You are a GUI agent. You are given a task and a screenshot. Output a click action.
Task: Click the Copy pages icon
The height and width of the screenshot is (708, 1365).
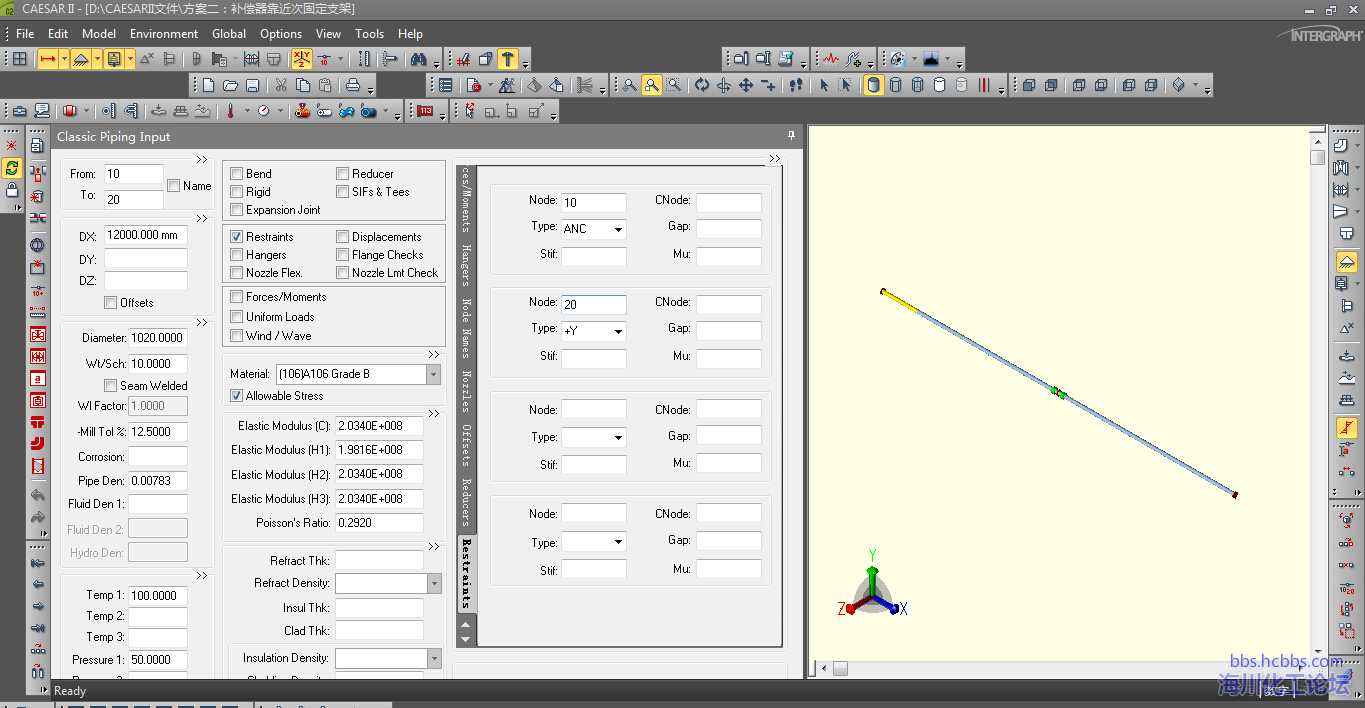pyautogui.click(x=303, y=86)
